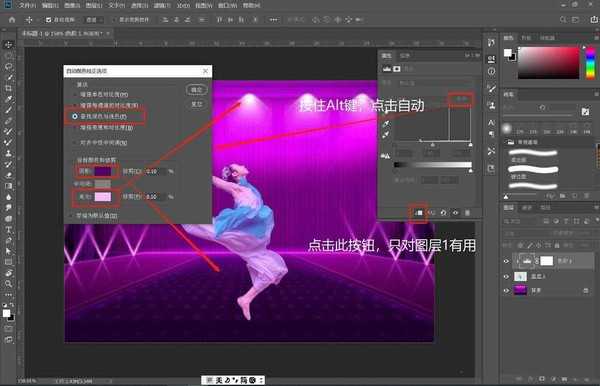Select the Move tool in the toolbox
Image resolution: width=600 pixels, height=386 pixels.
pyautogui.click(x=8, y=45)
